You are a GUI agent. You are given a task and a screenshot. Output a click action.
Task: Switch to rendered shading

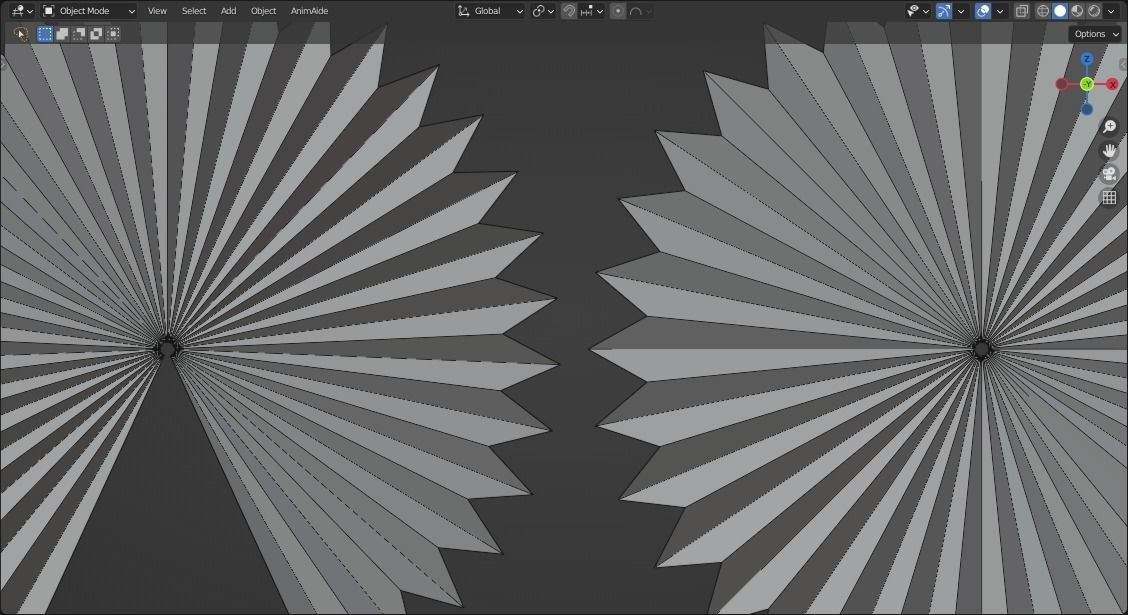pos(1094,11)
